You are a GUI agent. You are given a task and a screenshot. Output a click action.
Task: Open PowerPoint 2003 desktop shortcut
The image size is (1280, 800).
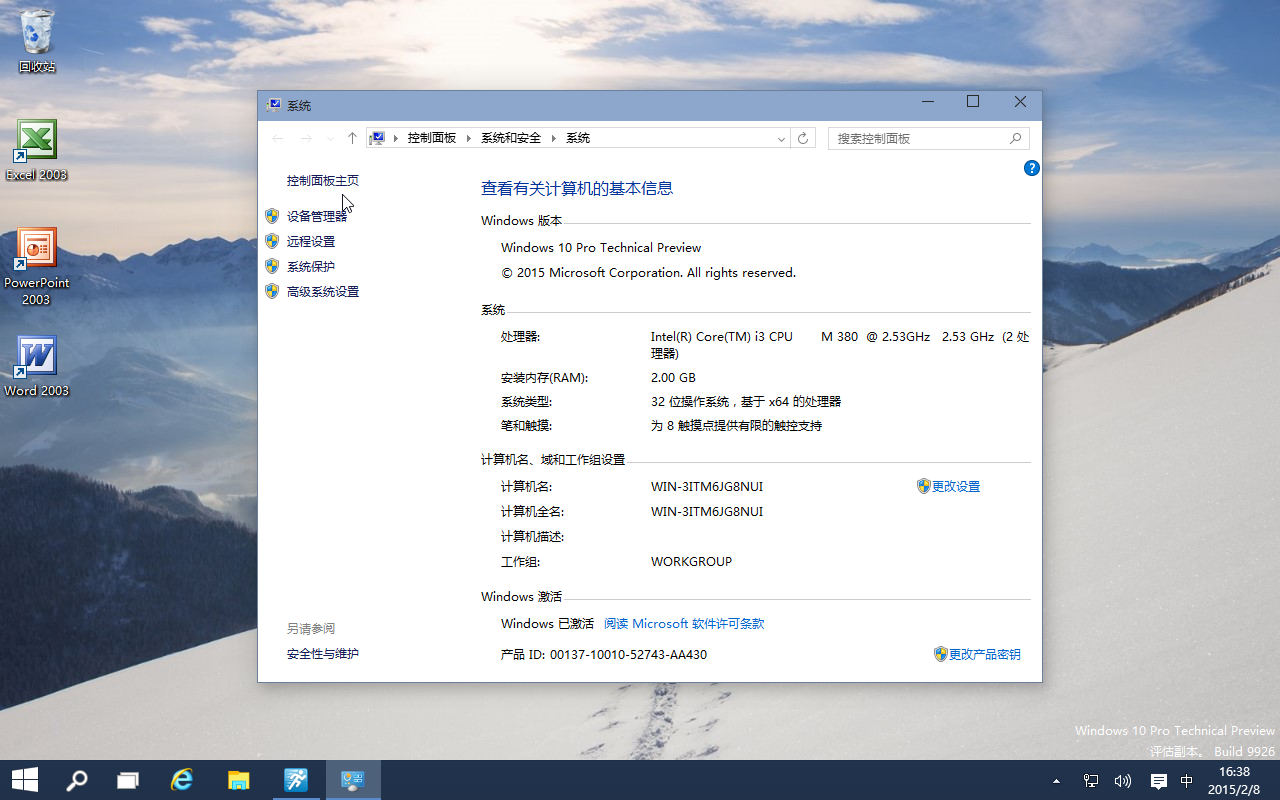pos(37,266)
